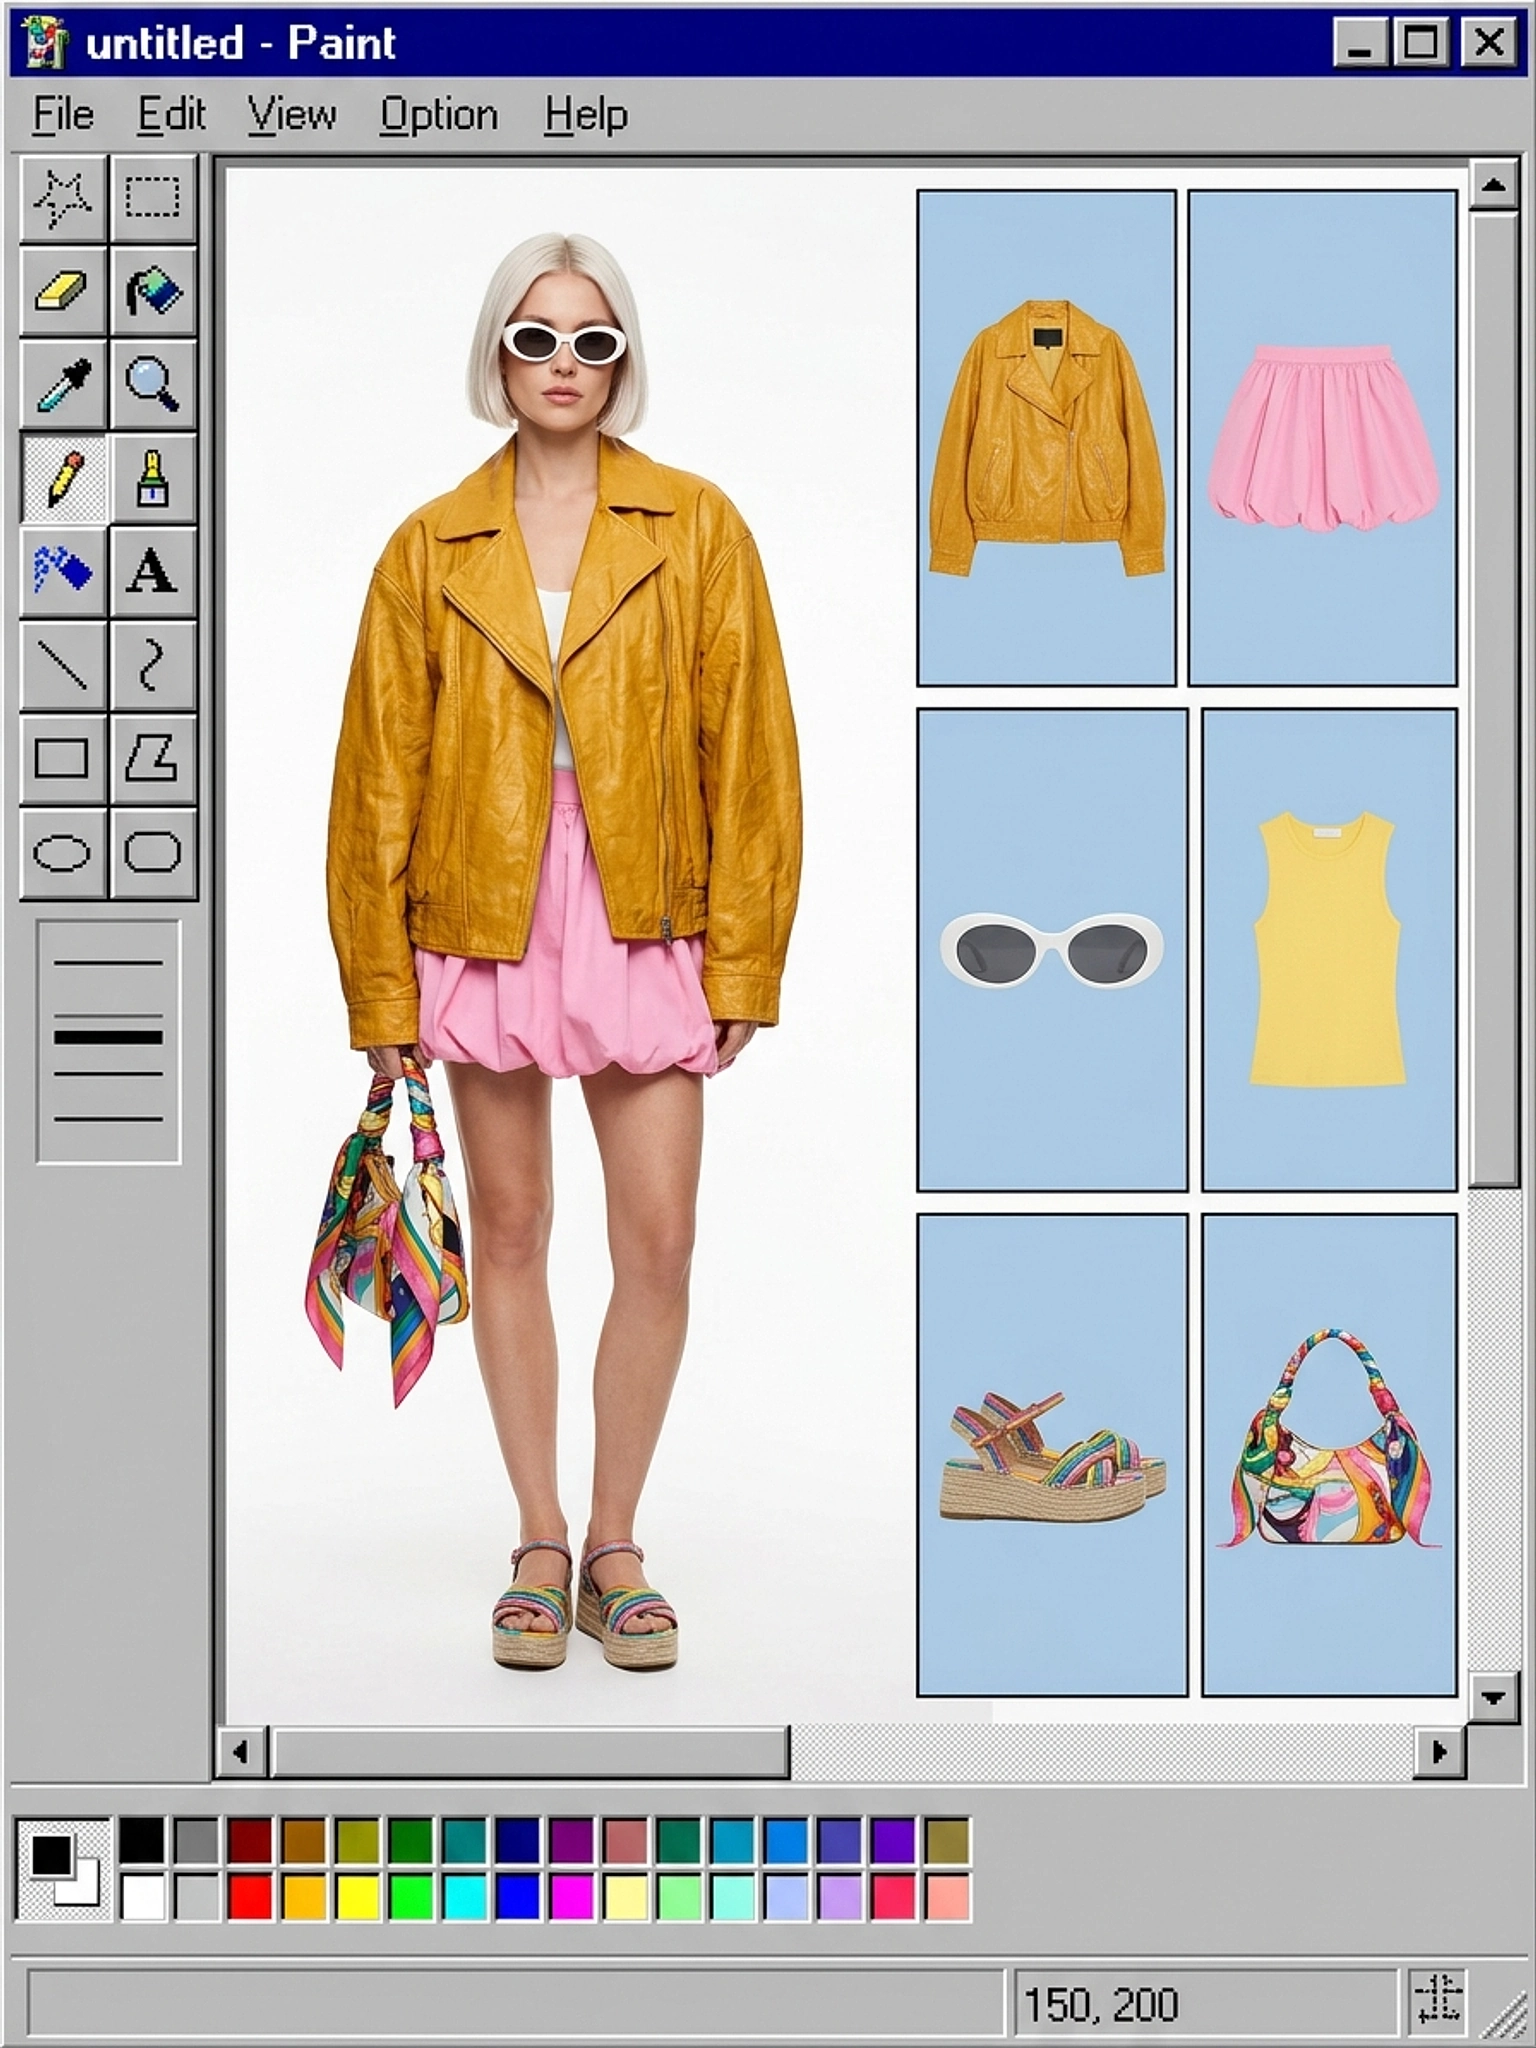Screen dimensions: 1536x2048
Task: Pick the dark gray color swatch
Action: [x=196, y=1841]
